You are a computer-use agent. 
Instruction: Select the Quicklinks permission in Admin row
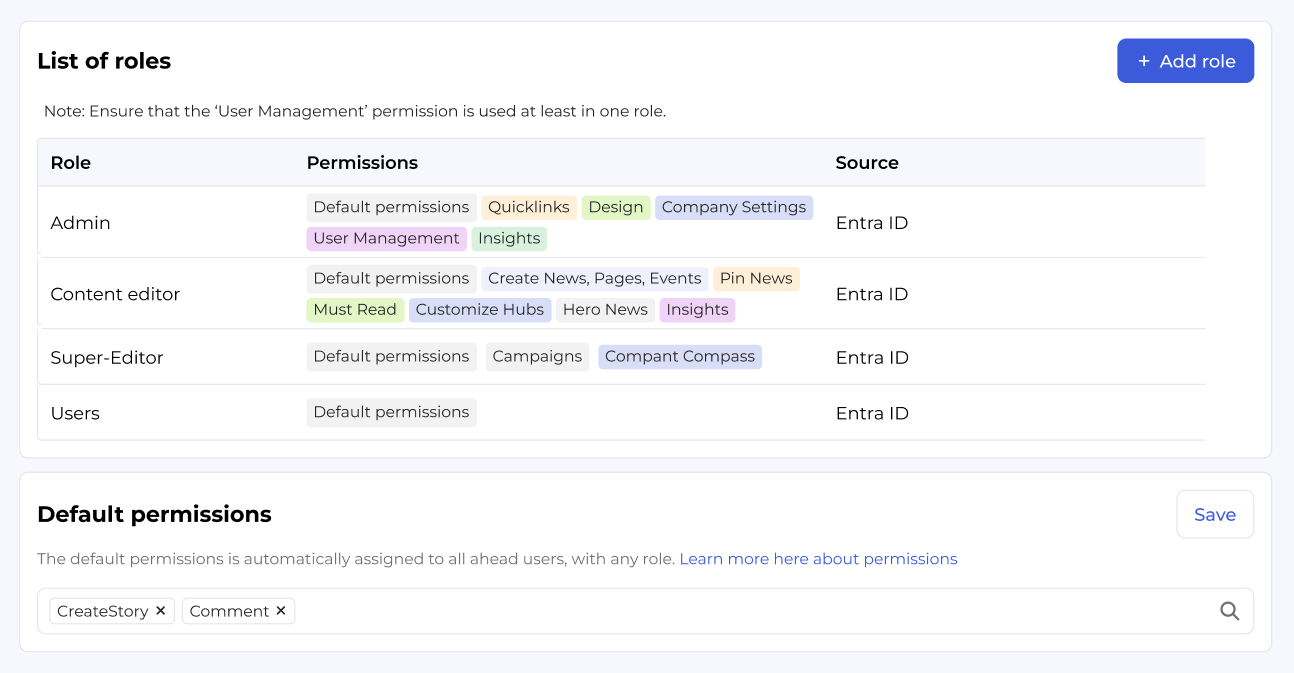click(528, 207)
